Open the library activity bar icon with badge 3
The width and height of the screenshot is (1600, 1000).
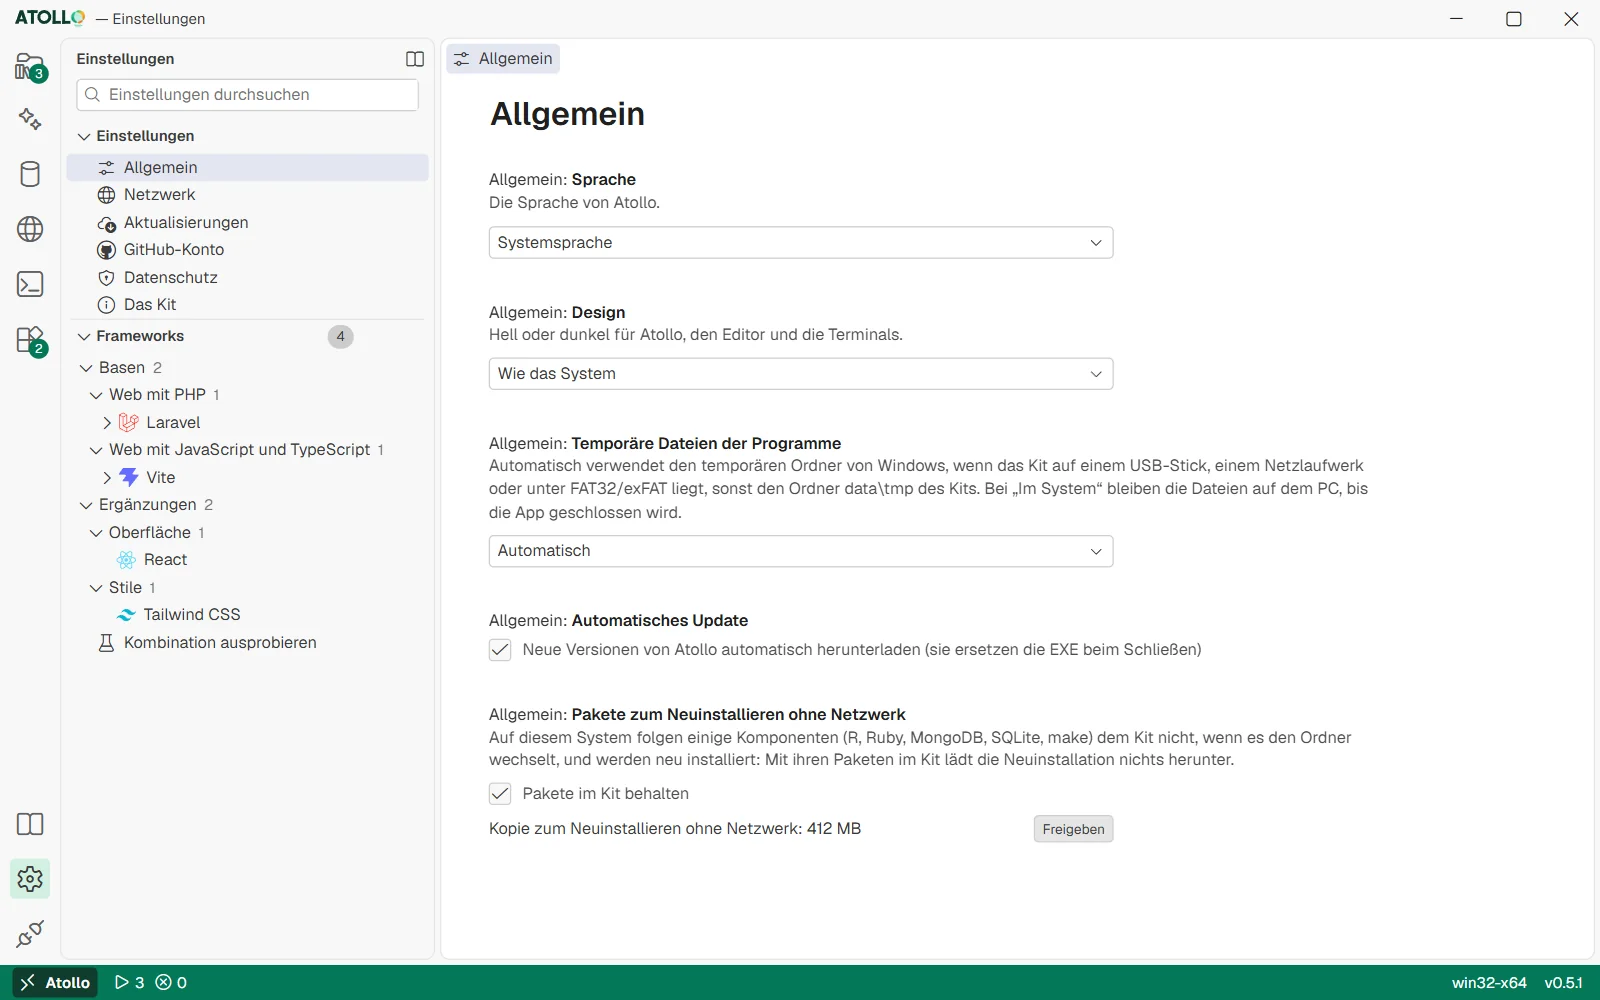30,66
